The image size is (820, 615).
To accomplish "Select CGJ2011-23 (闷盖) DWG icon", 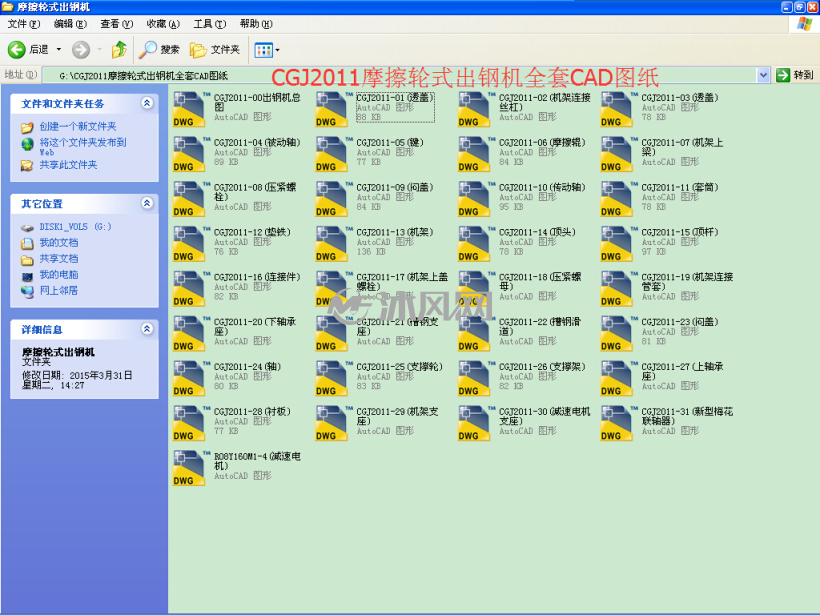I will (617, 334).
